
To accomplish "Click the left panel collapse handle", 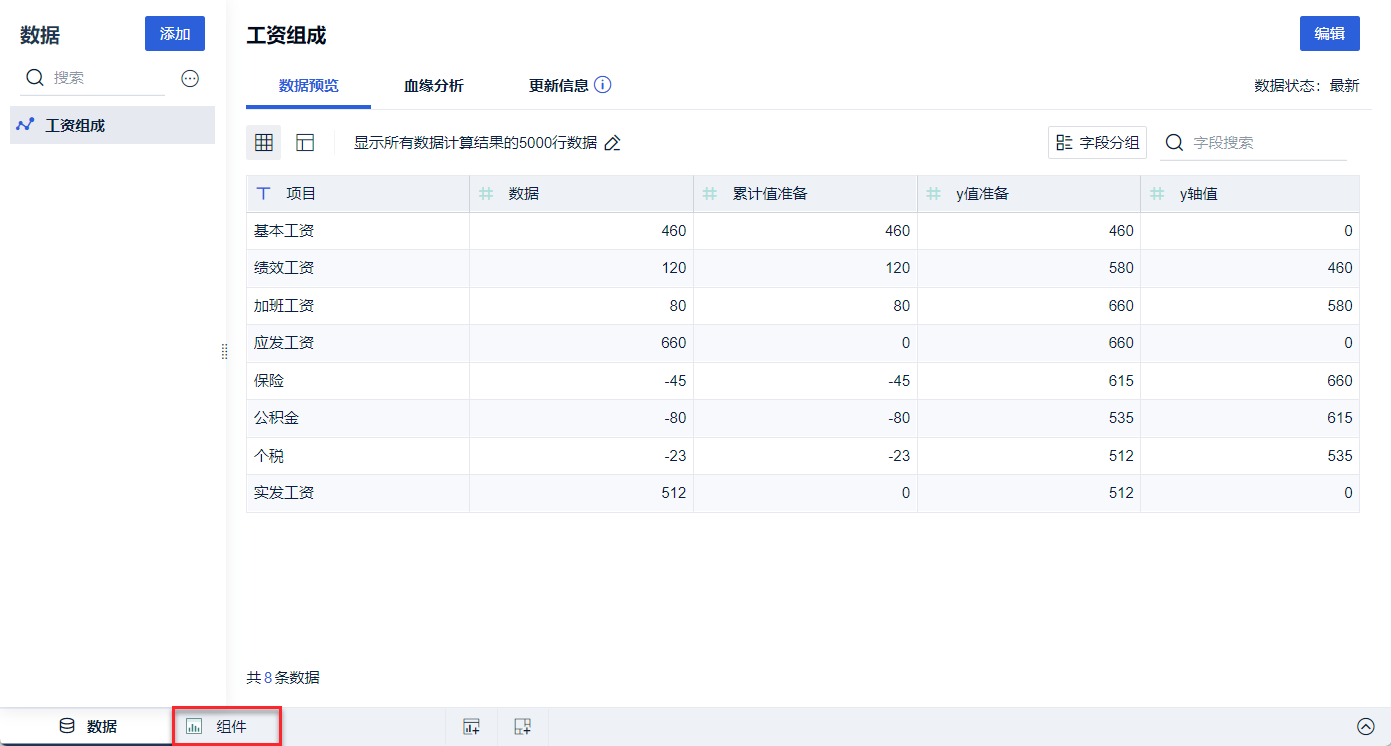I will 225,351.
